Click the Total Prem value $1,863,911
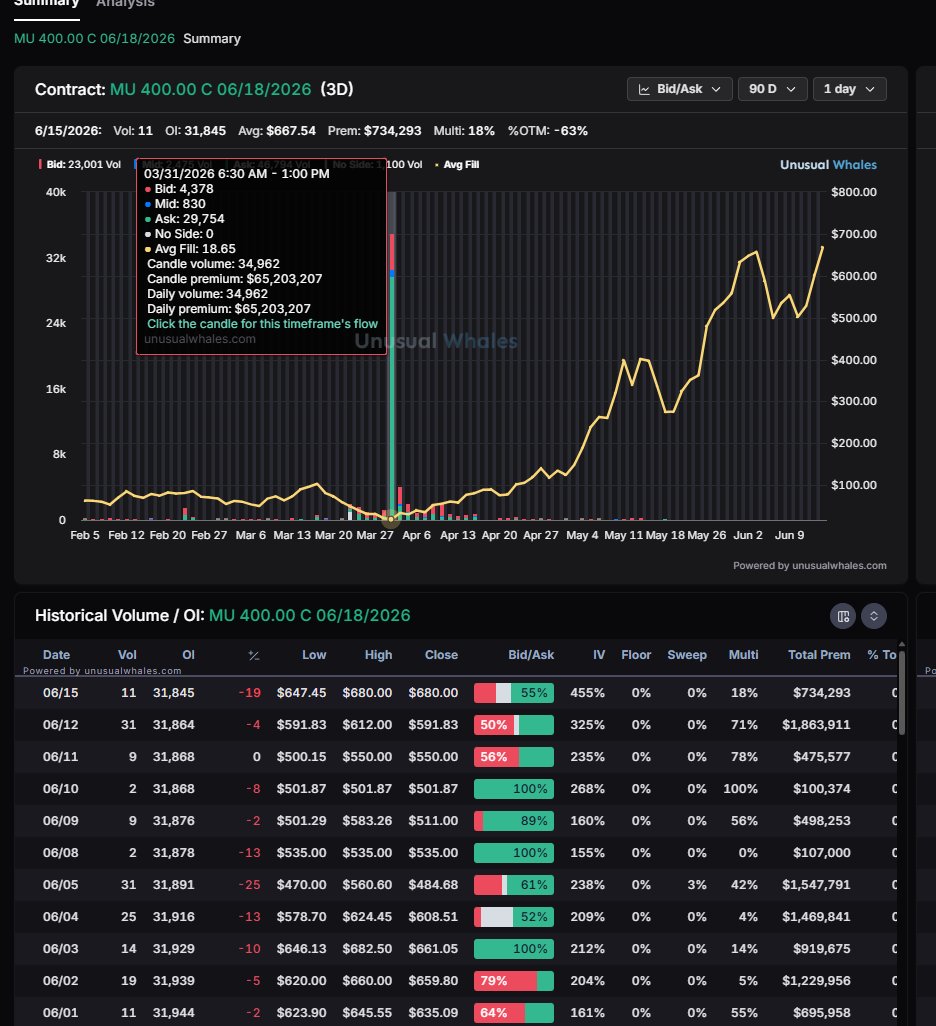936x1026 pixels. 816,725
